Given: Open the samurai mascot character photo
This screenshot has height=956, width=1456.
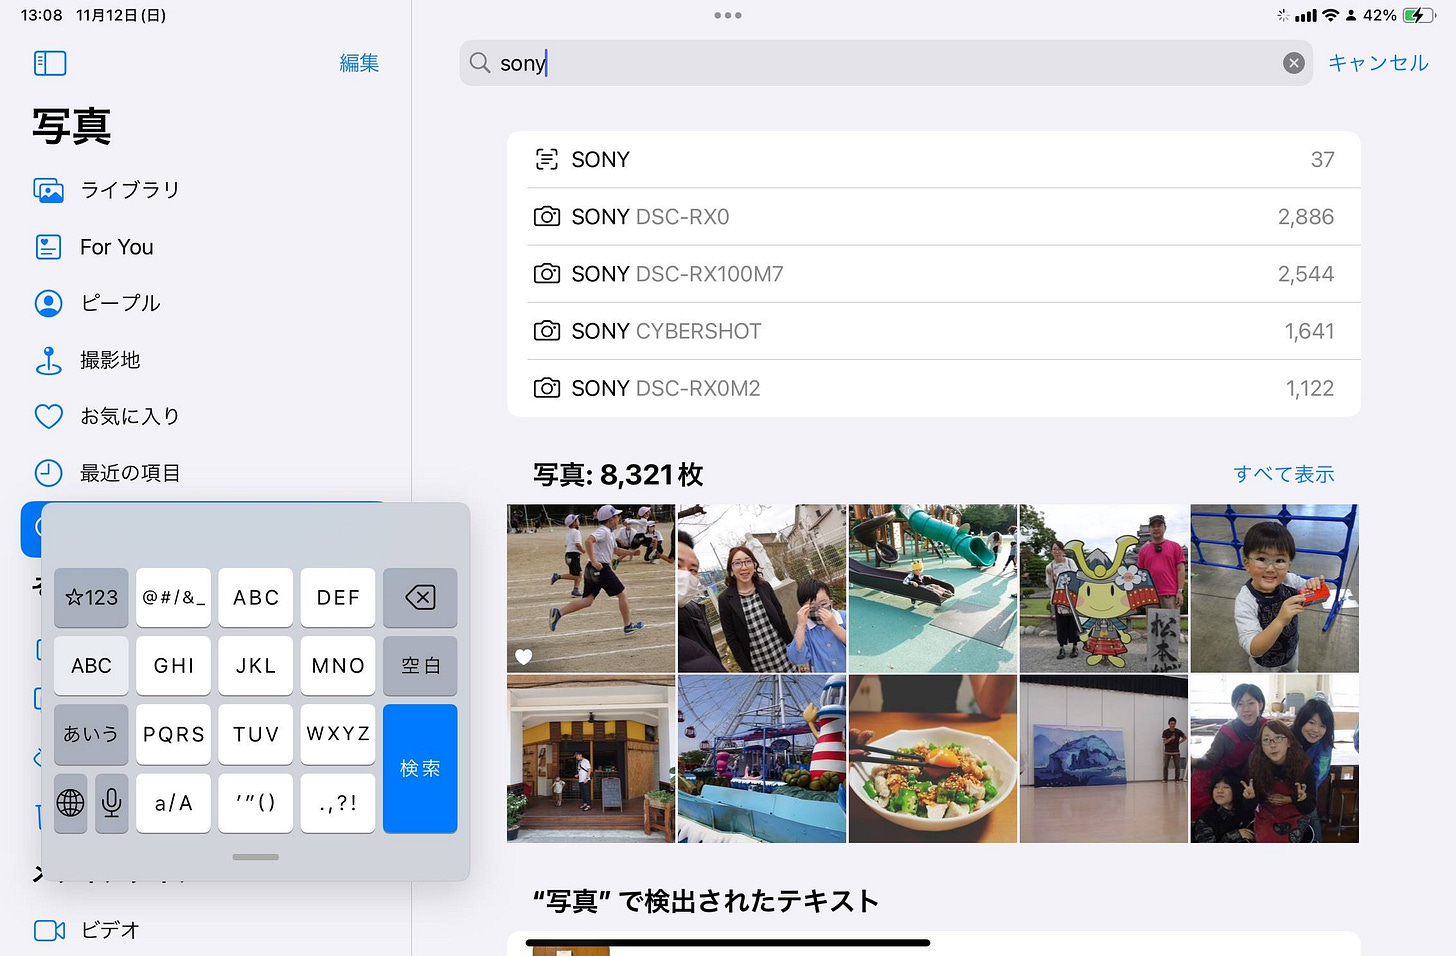Looking at the screenshot, I should coord(1104,588).
